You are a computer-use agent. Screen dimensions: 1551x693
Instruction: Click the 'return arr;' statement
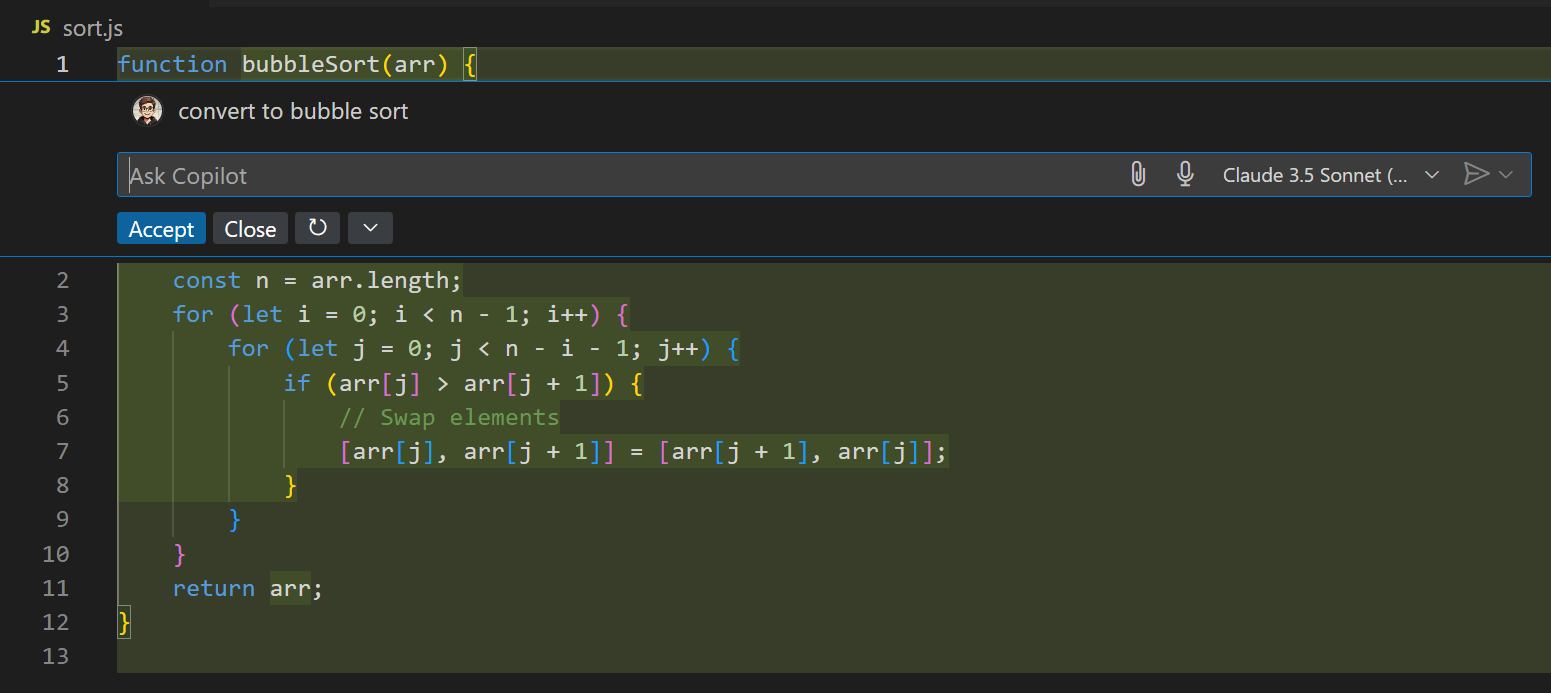248,588
